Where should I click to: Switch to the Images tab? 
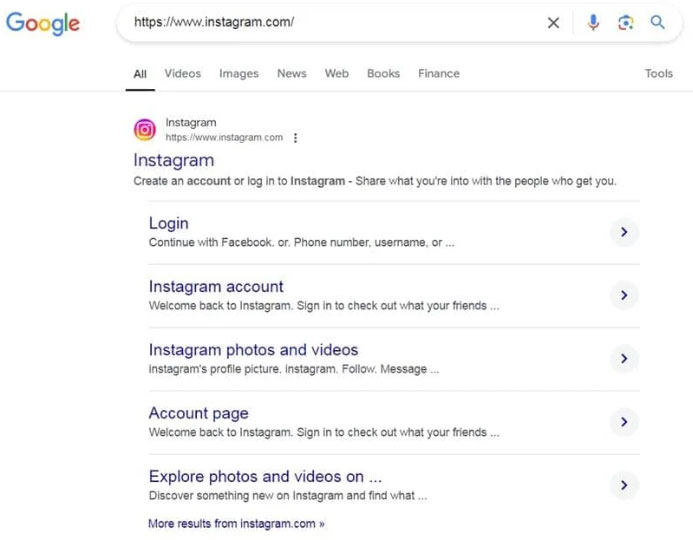[239, 73]
